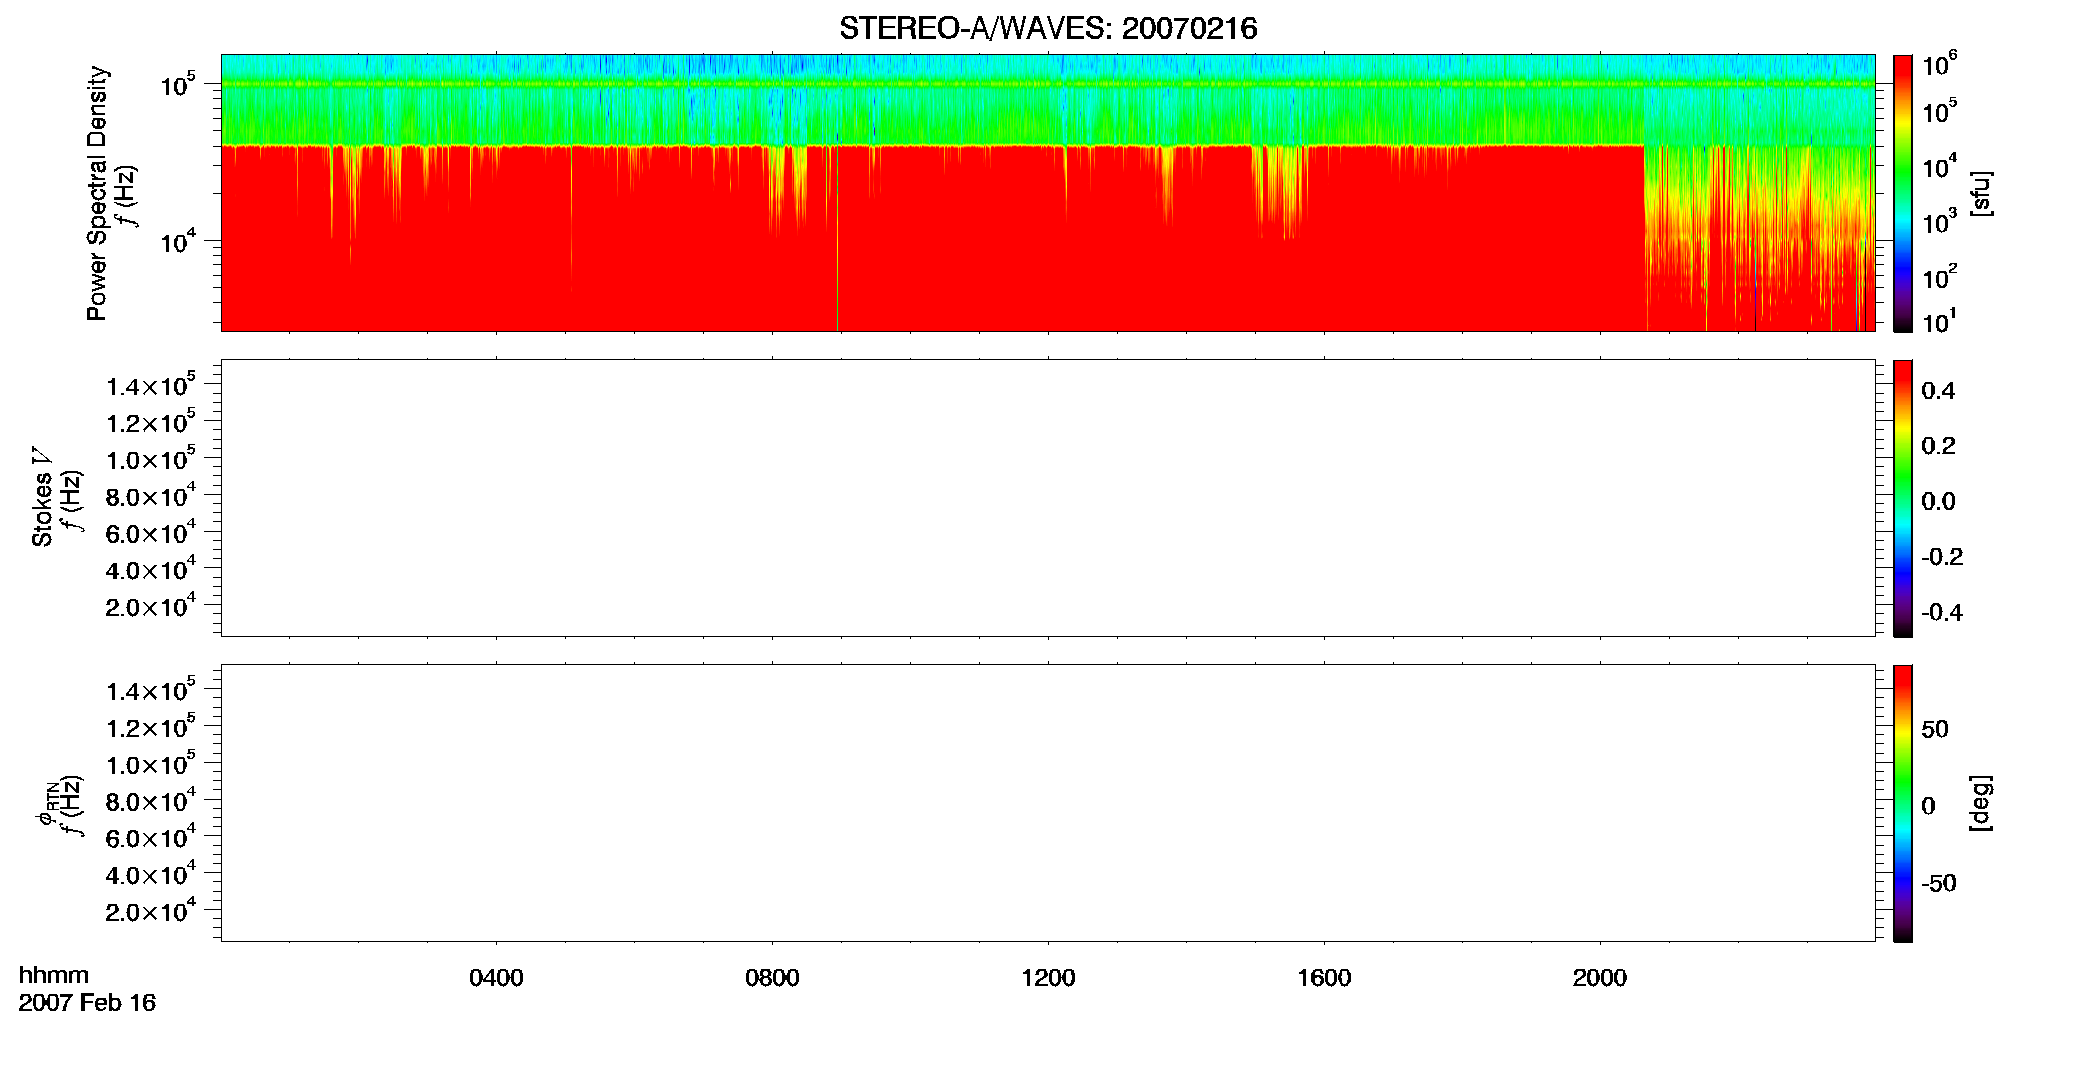Select the "2007 Feb 16" date label
This screenshot has height=1080, width=2096.
pos(87,1003)
